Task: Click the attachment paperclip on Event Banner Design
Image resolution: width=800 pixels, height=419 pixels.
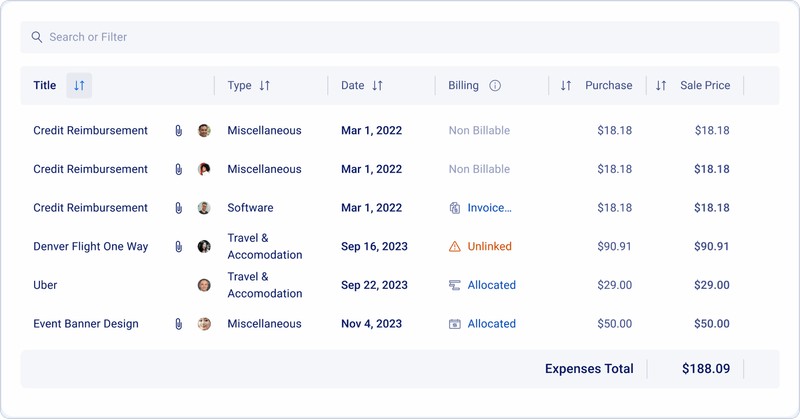Action: (x=178, y=324)
